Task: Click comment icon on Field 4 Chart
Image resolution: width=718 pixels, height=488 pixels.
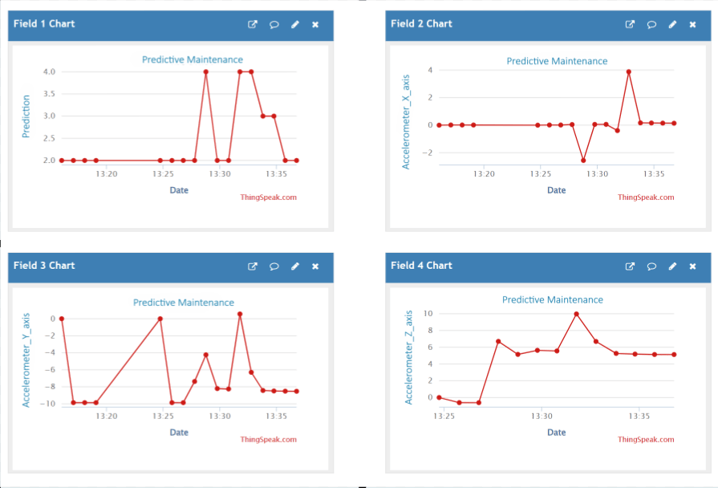Action: coord(651,266)
